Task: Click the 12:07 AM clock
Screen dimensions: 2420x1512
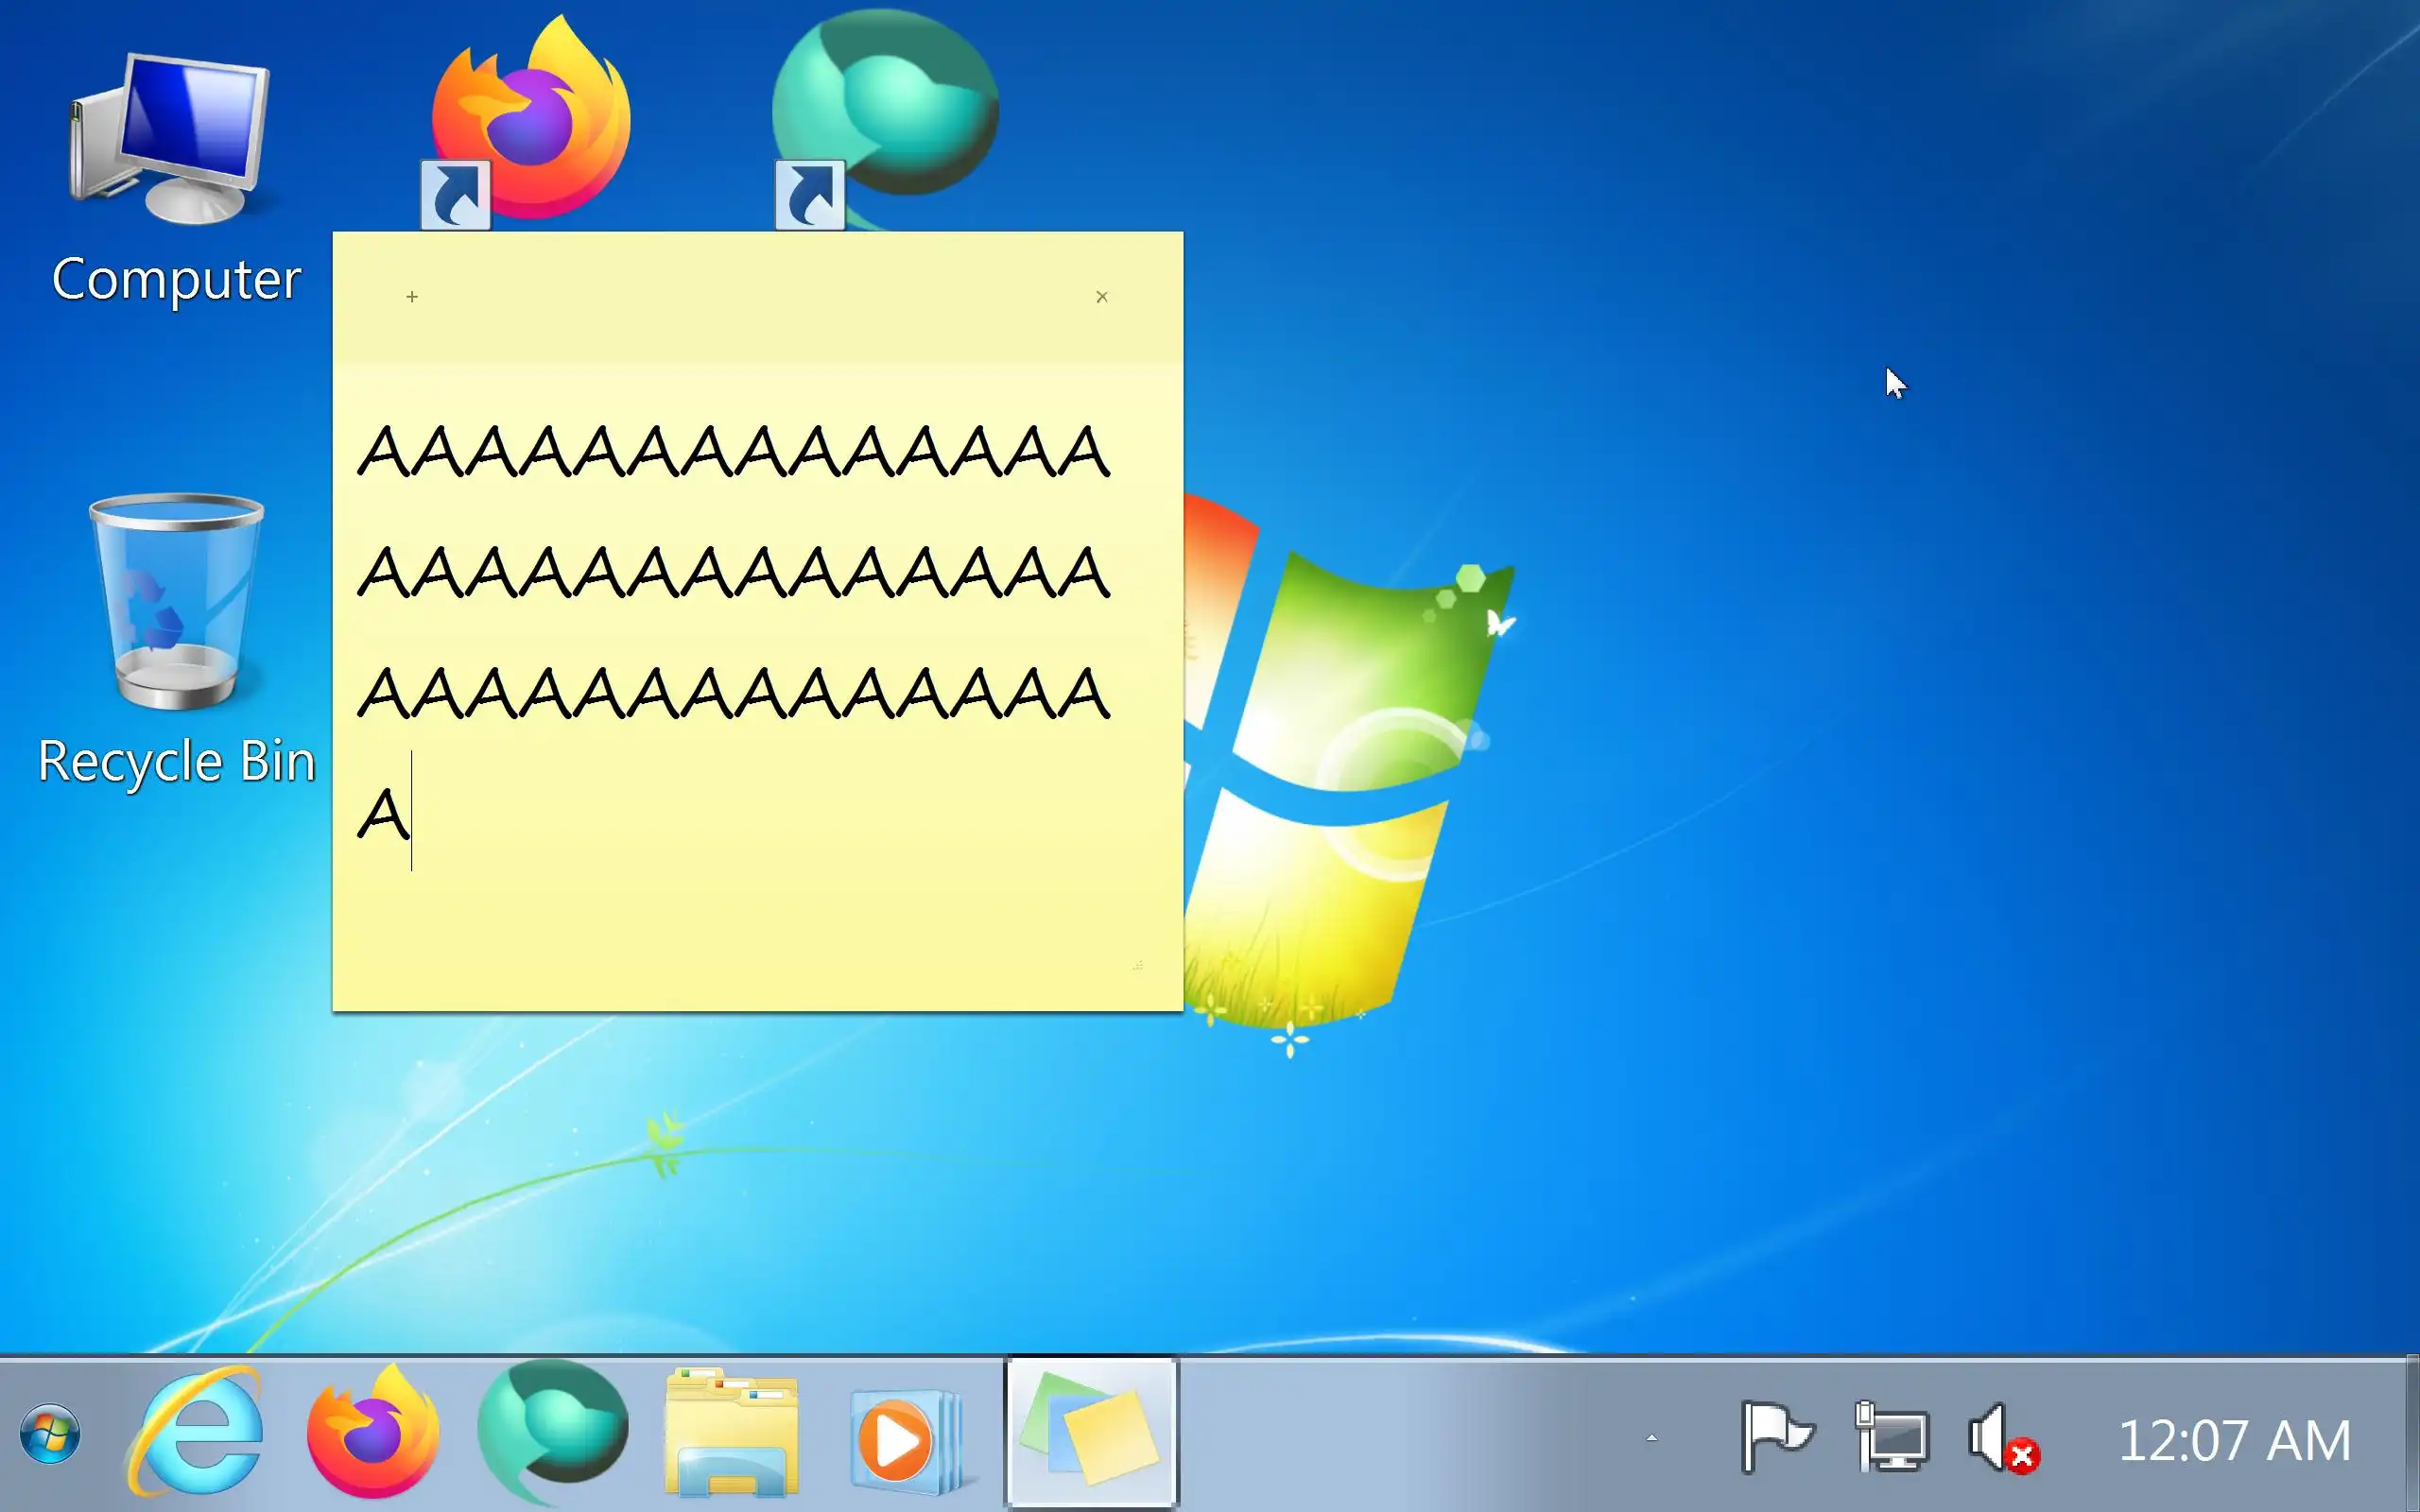Action: pyautogui.click(x=2234, y=1440)
